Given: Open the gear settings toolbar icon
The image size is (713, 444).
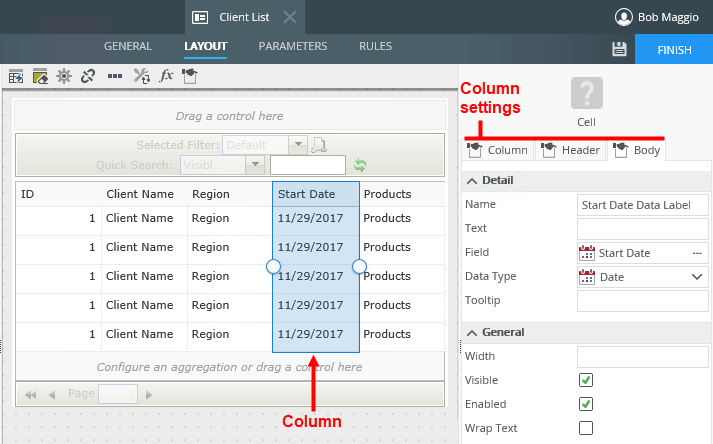Looking at the screenshot, I should point(64,75).
